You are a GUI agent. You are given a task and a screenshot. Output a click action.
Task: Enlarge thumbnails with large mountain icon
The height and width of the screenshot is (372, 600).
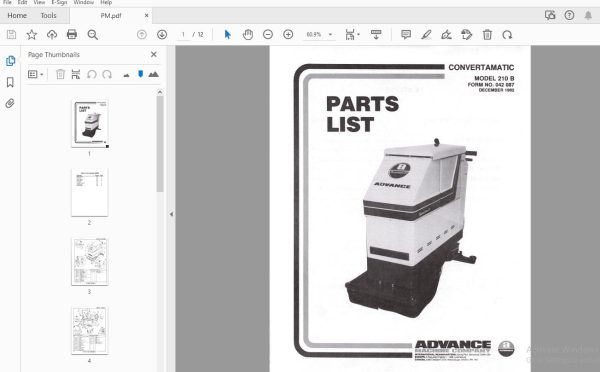coord(153,74)
